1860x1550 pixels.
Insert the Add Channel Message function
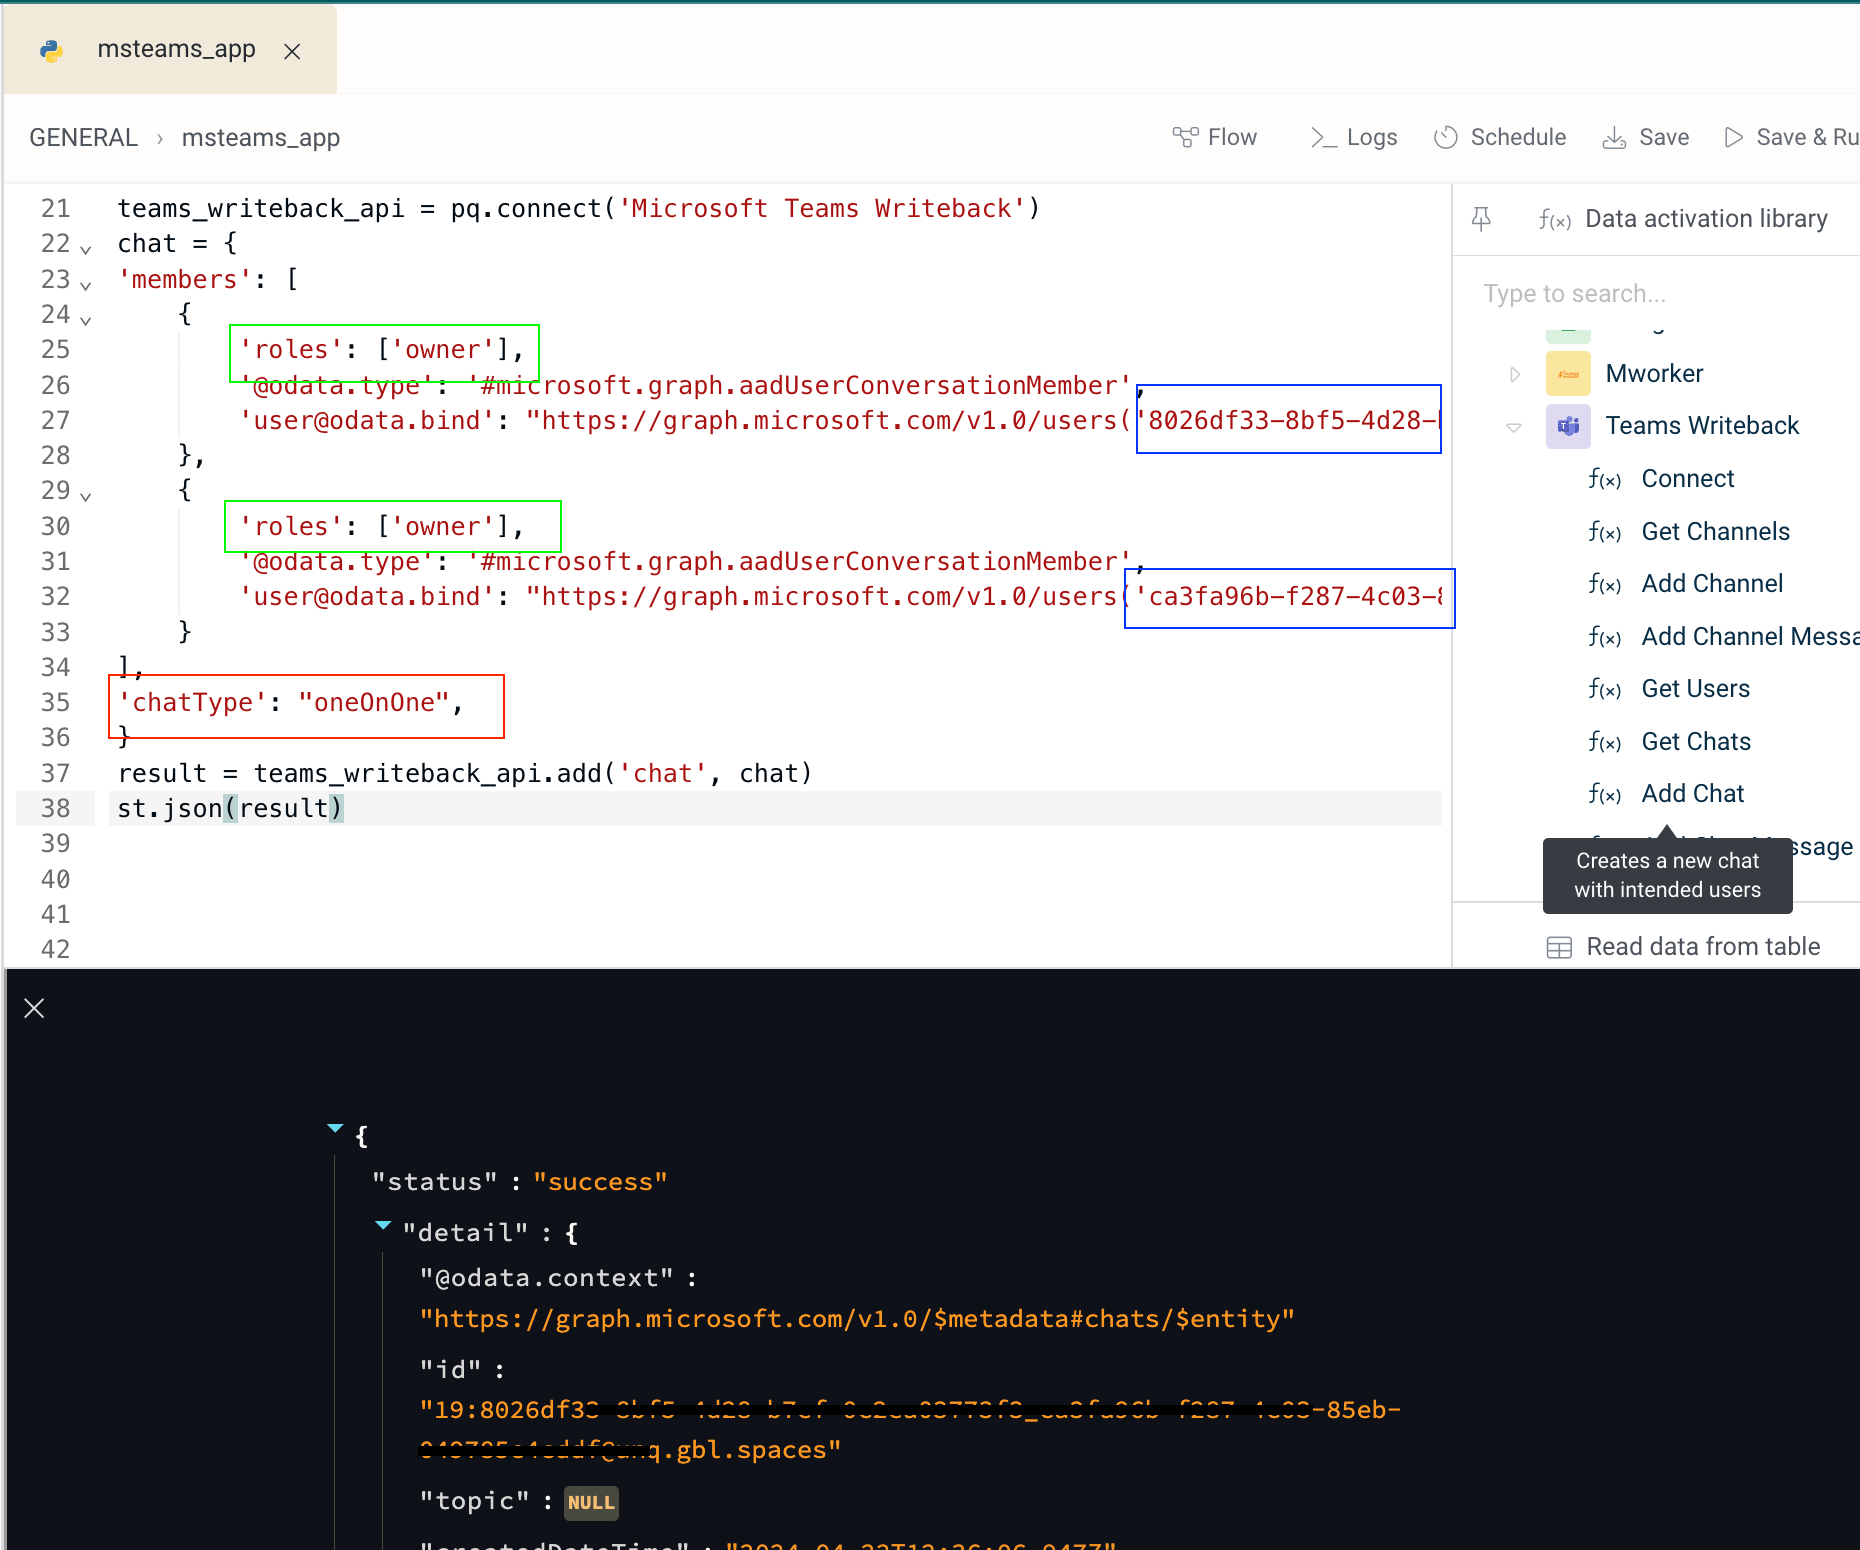pos(1750,637)
